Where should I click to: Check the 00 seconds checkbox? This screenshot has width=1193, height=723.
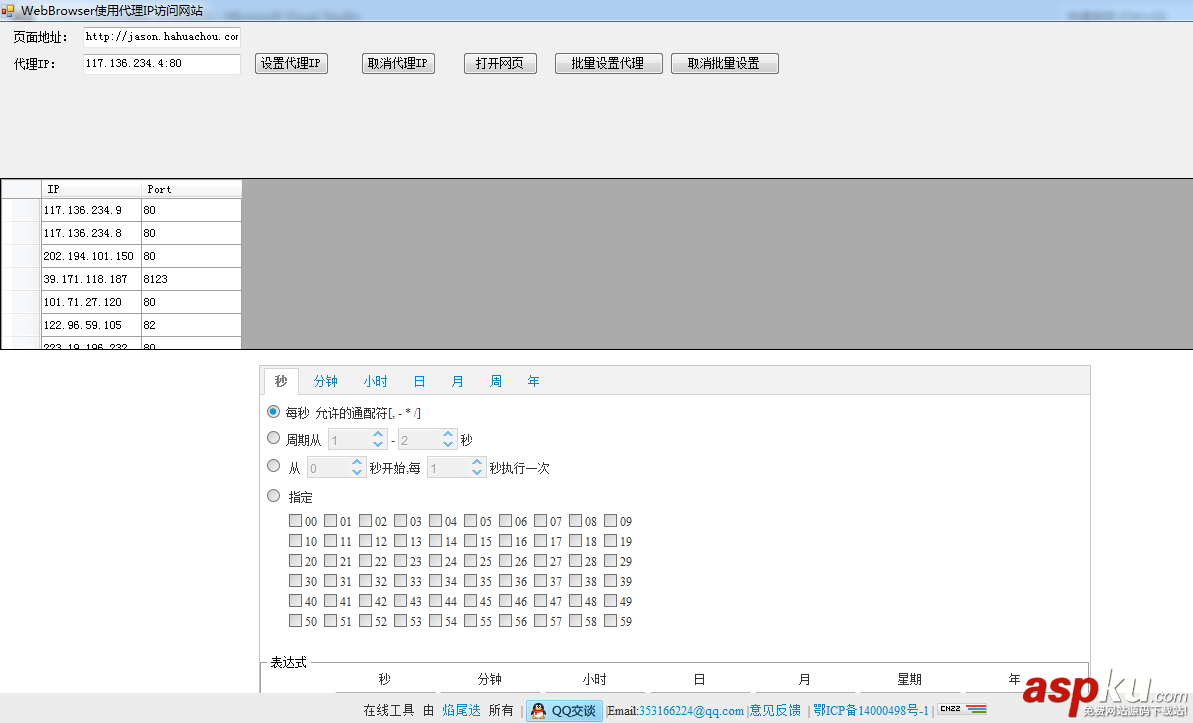coord(295,521)
